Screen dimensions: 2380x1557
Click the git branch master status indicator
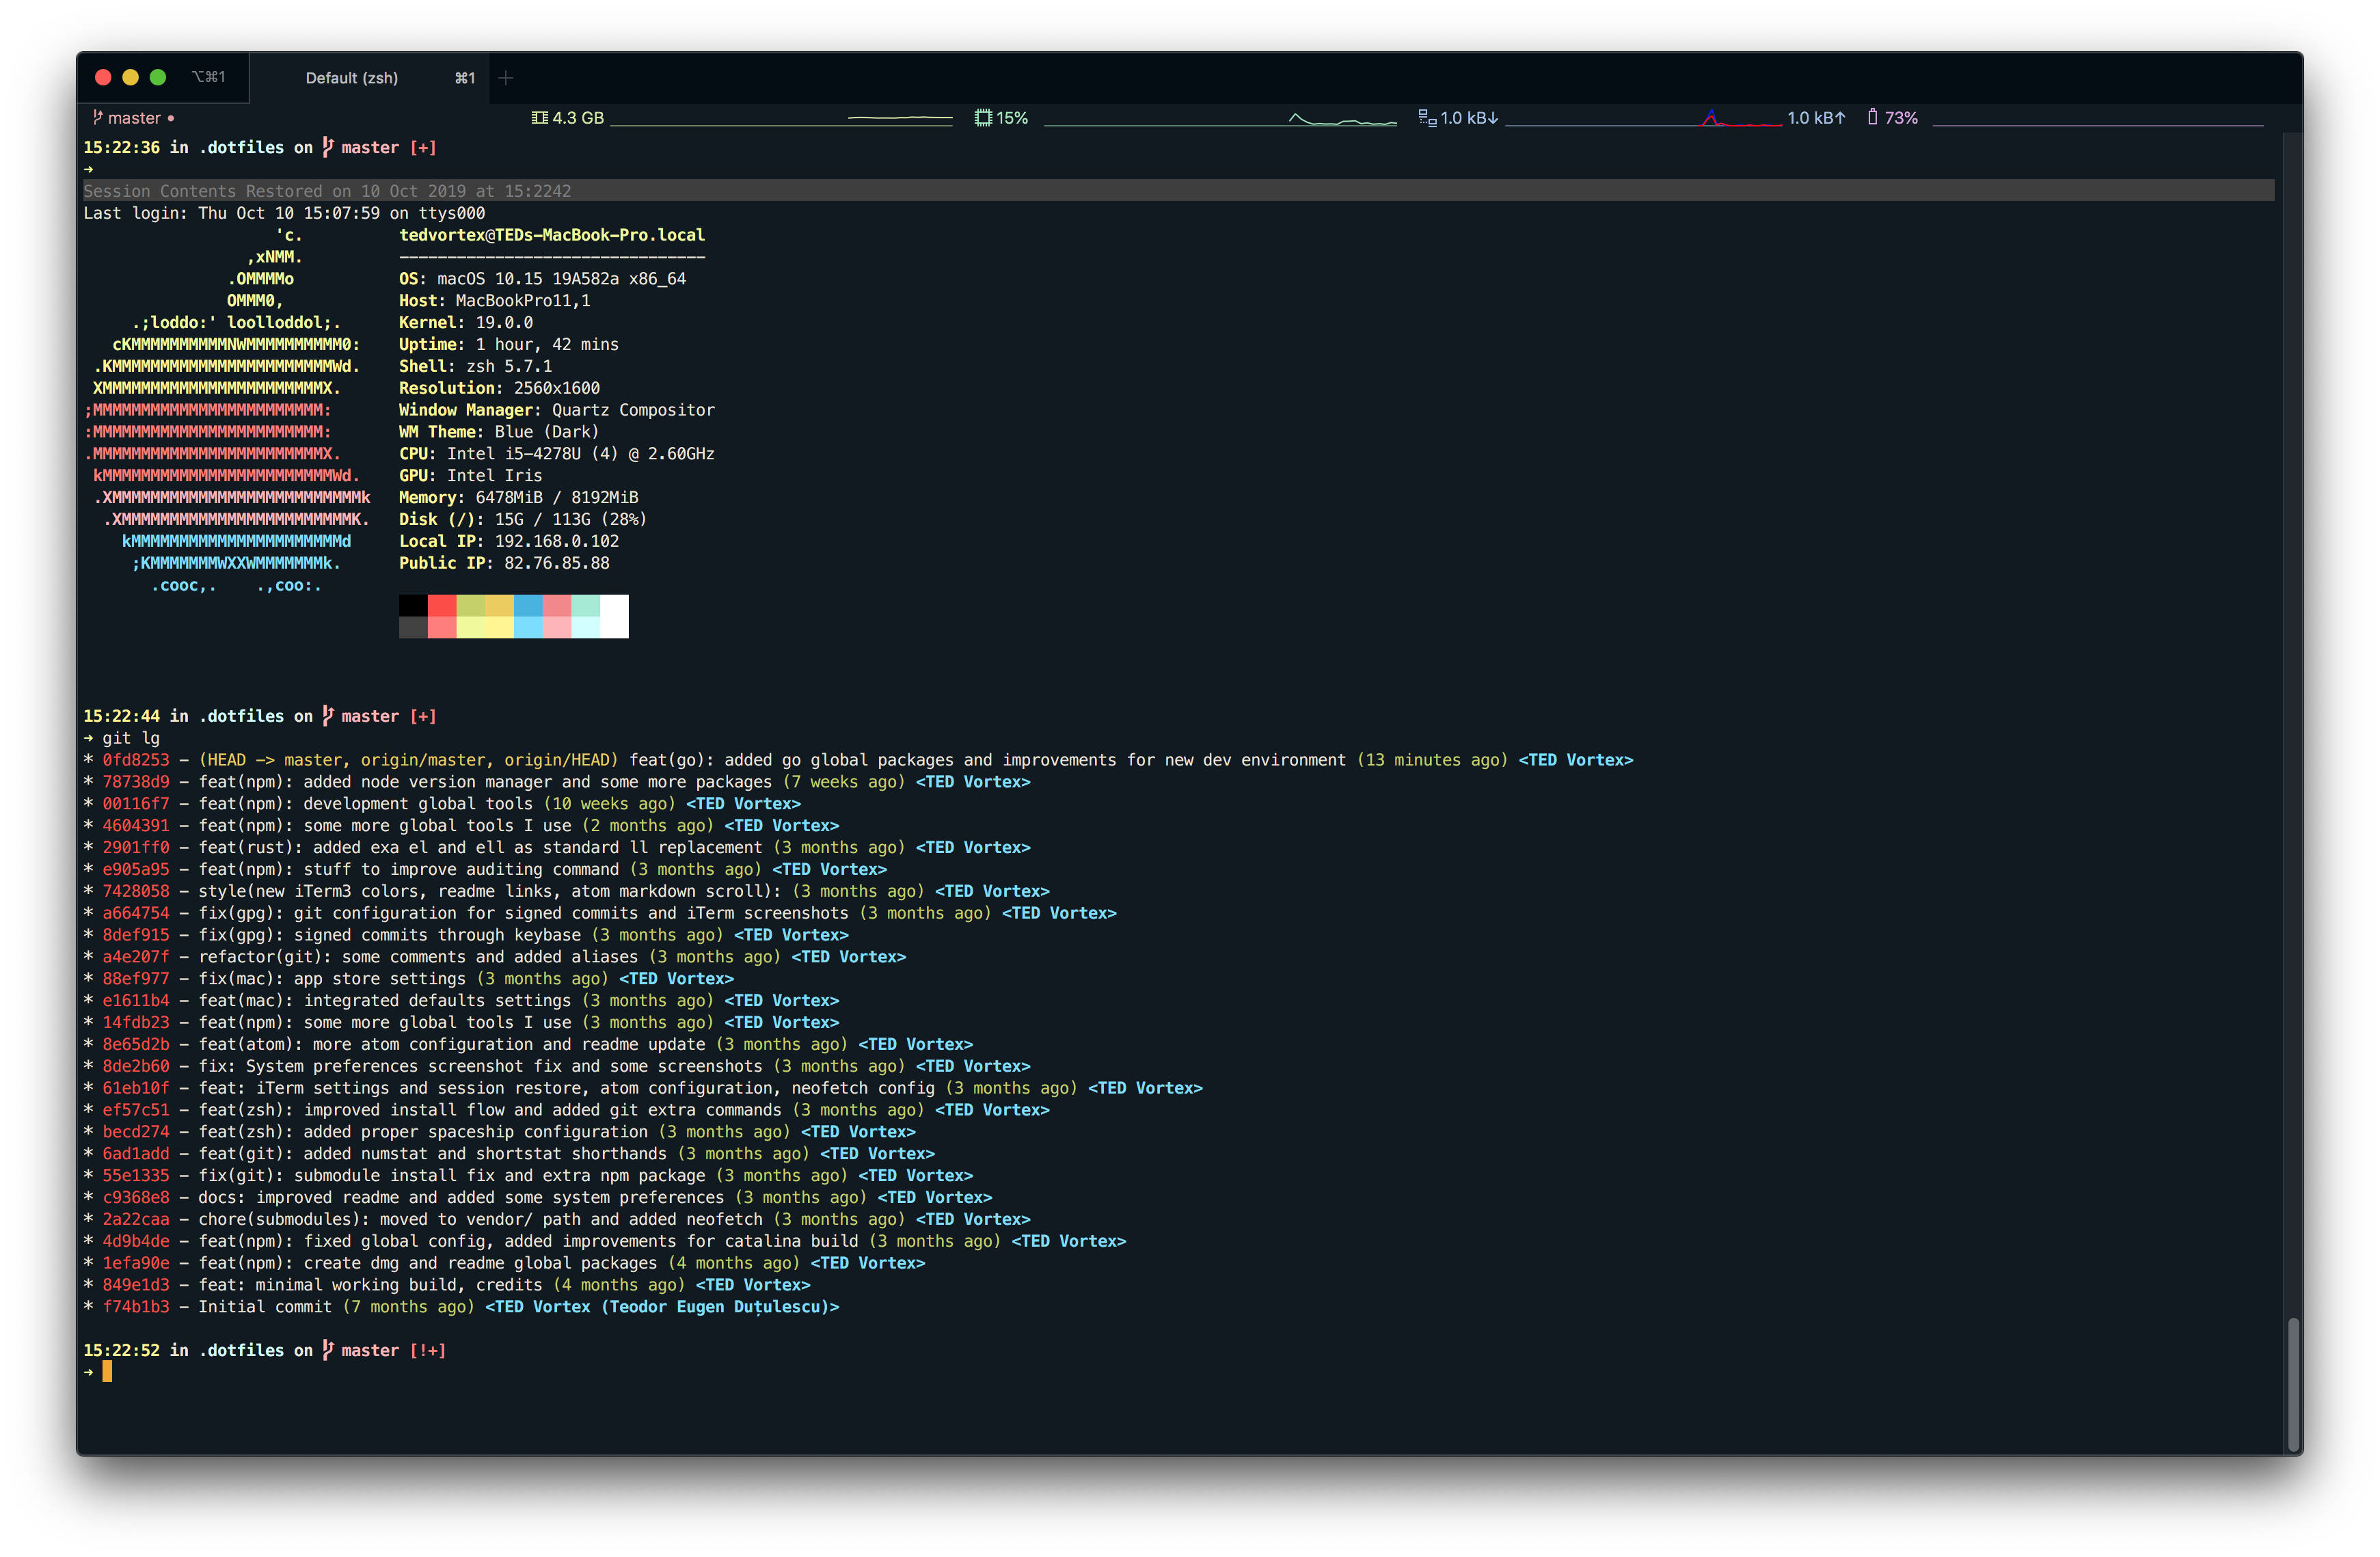point(133,118)
